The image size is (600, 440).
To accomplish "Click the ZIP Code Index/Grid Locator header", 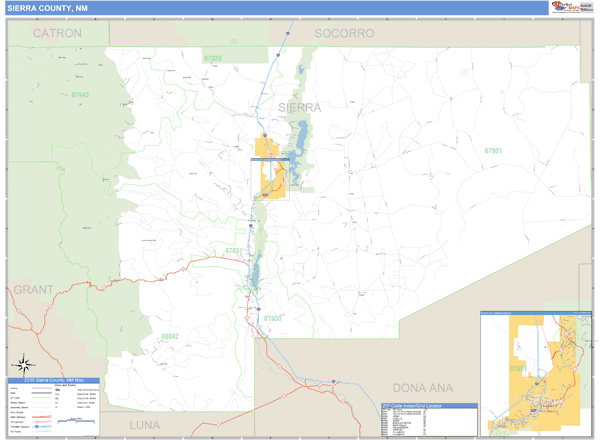I will (x=427, y=406).
